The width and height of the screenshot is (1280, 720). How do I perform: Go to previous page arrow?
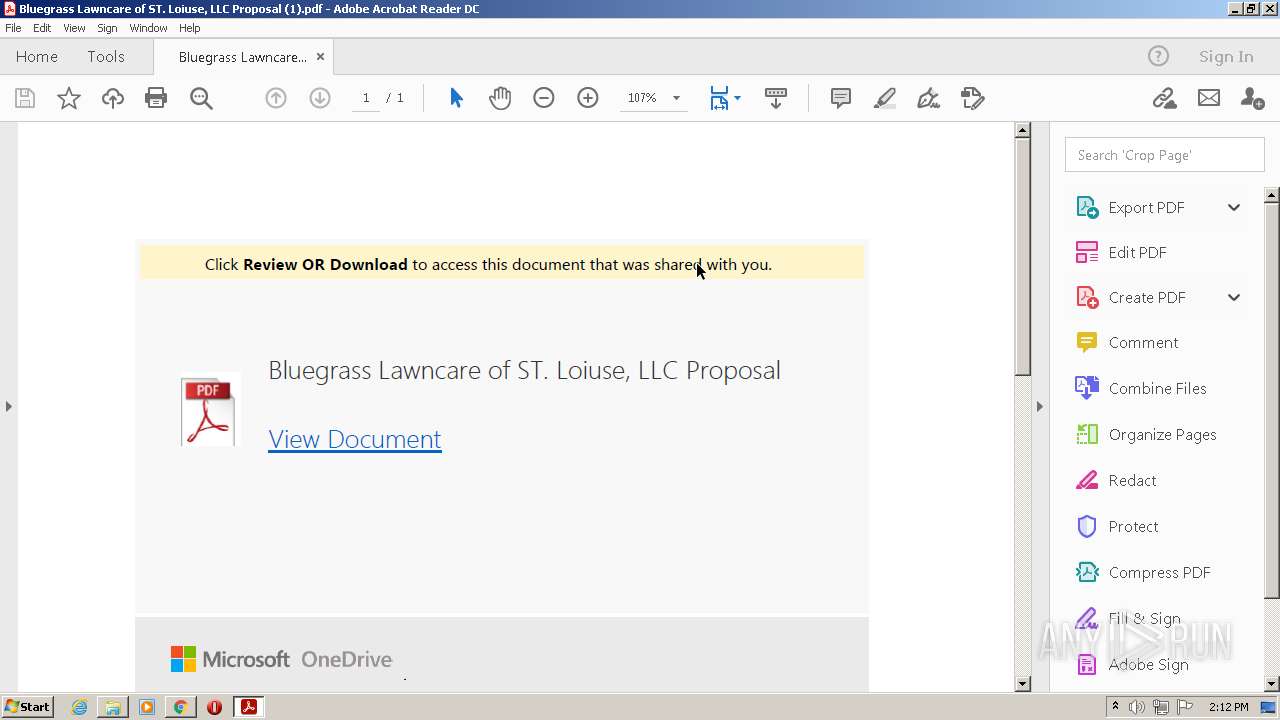pos(276,98)
